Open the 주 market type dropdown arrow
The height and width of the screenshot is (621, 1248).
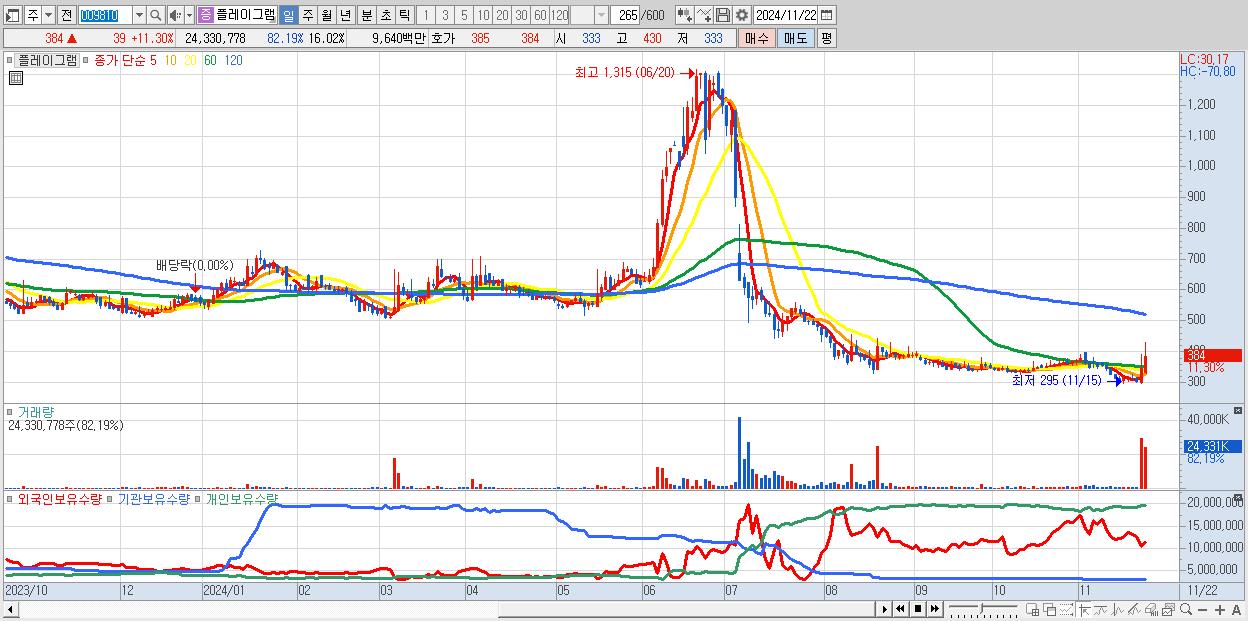[x=49, y=15]
